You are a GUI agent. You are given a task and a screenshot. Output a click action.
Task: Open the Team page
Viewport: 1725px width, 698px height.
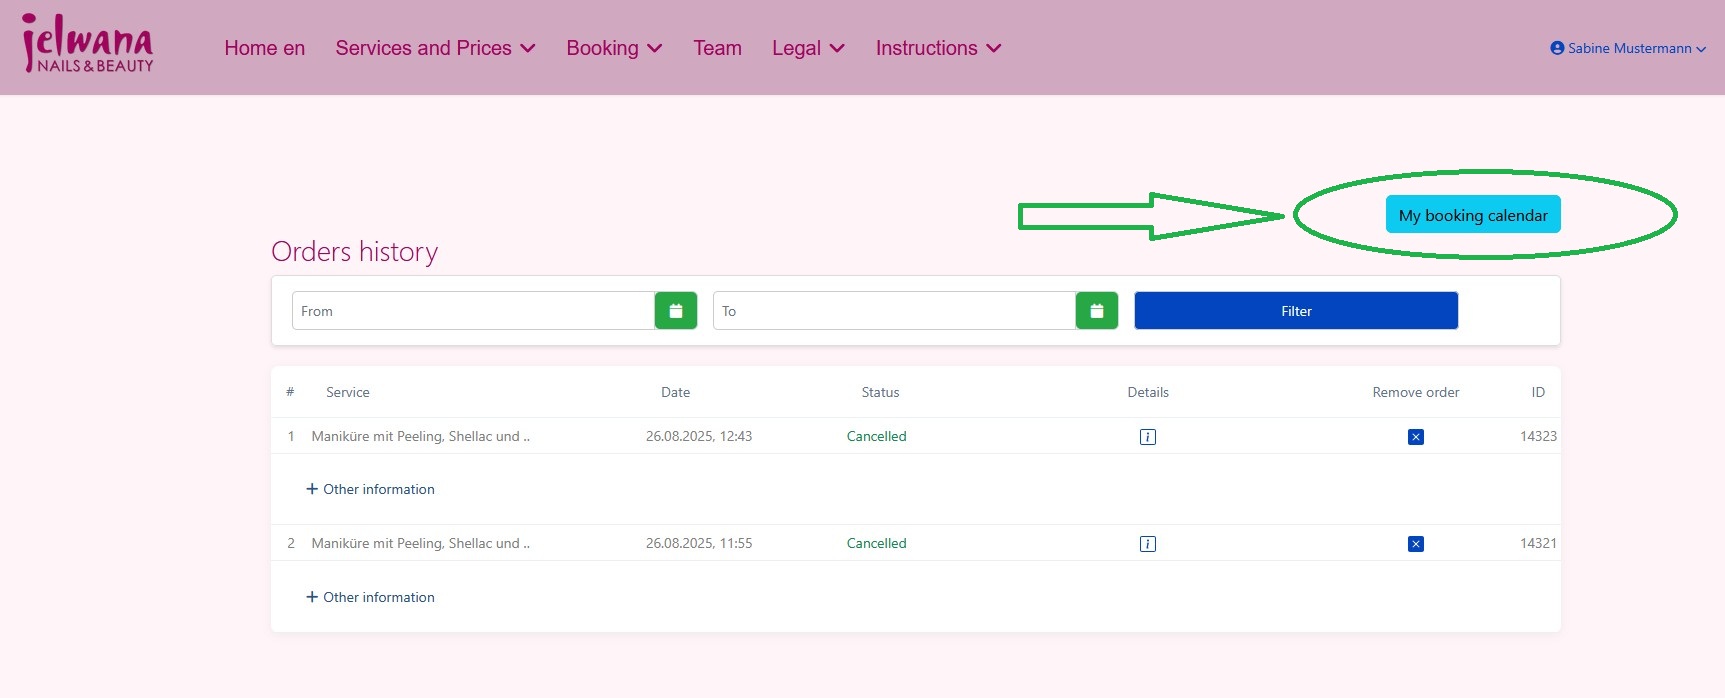[717, 48]
